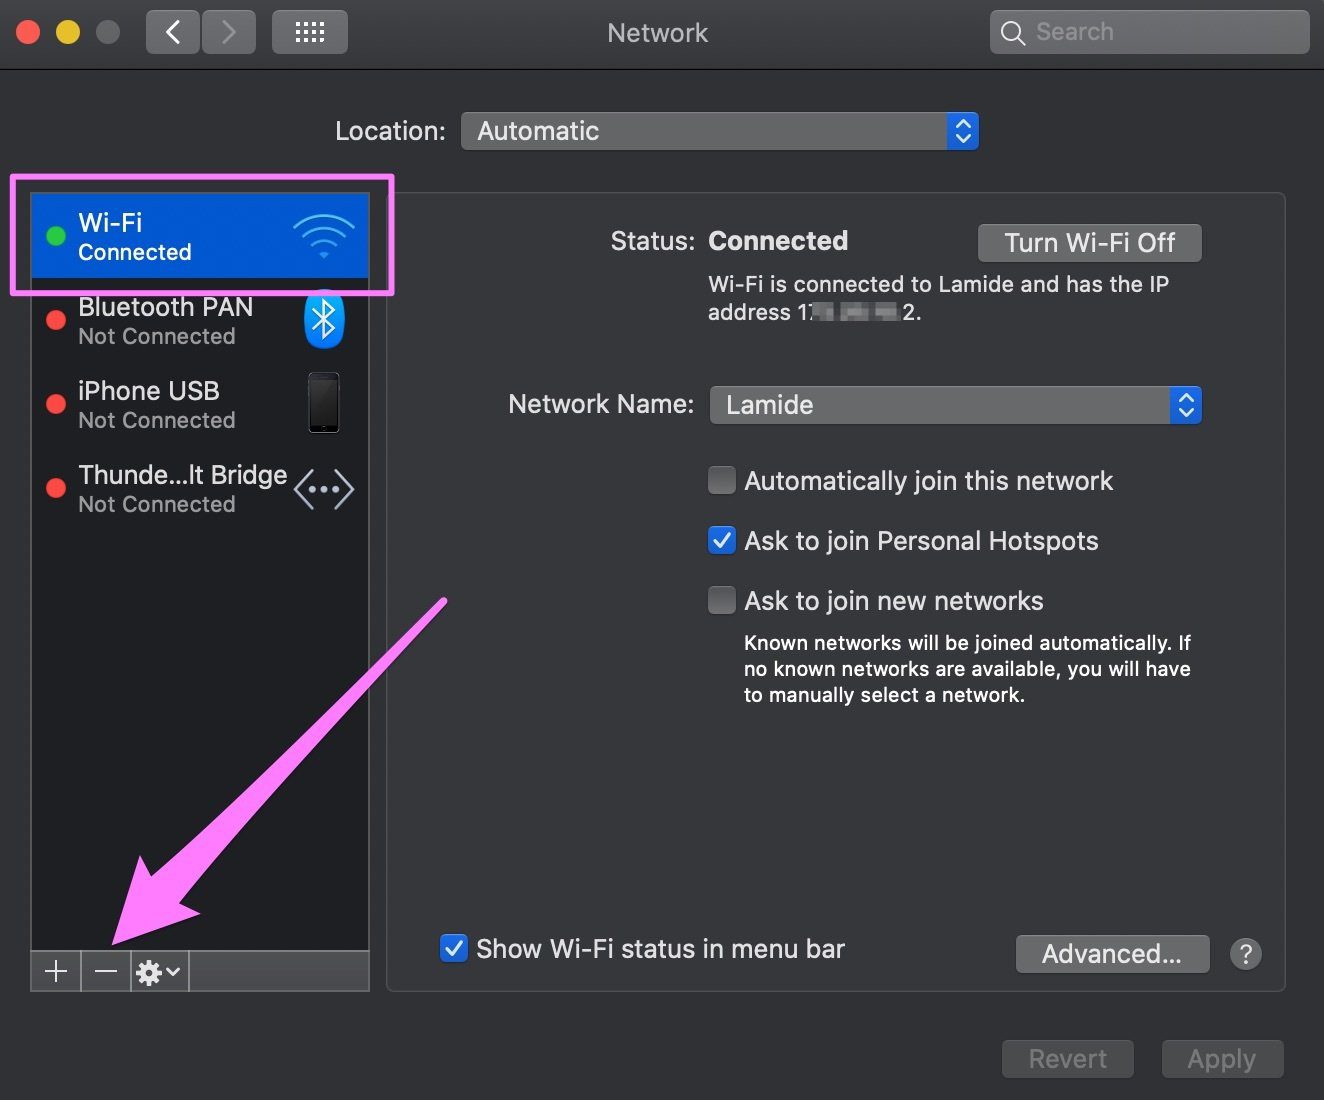Click the Wi-Fi signal icon
Screen dimensions: 1324x1100
point(324,236)
